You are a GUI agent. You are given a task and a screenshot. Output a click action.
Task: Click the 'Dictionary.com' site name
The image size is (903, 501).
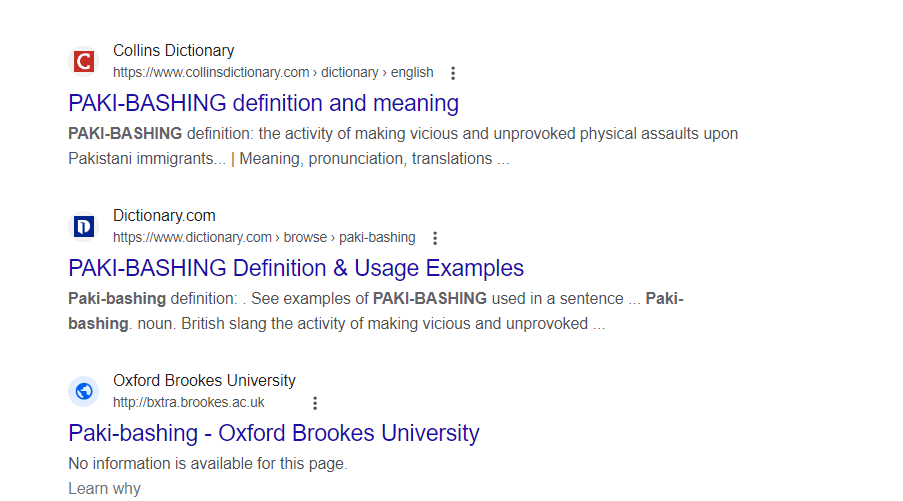click(164, 215)
